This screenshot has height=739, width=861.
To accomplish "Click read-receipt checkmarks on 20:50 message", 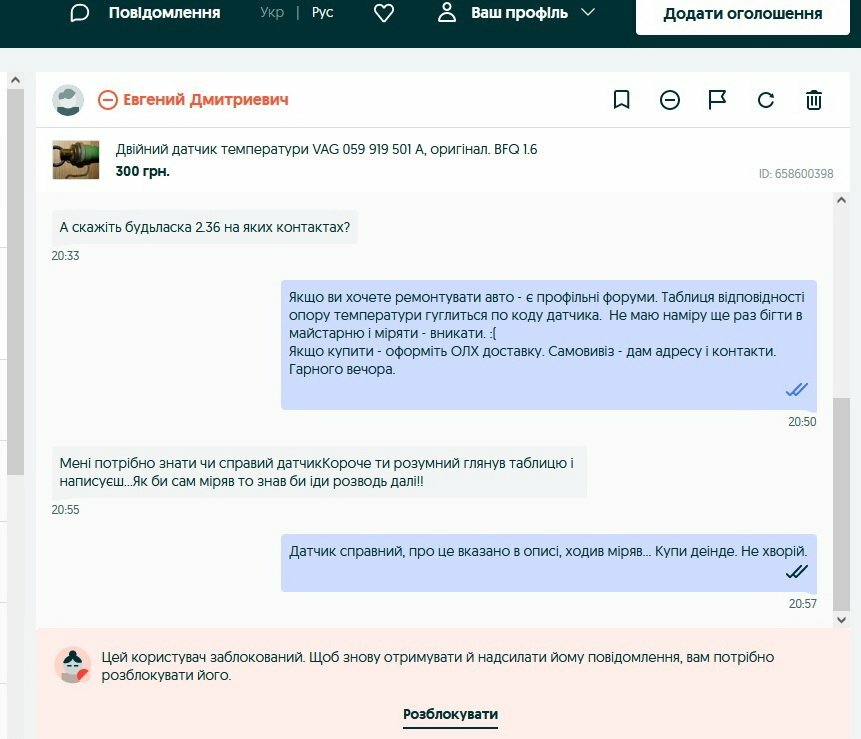I will [796, 390].
